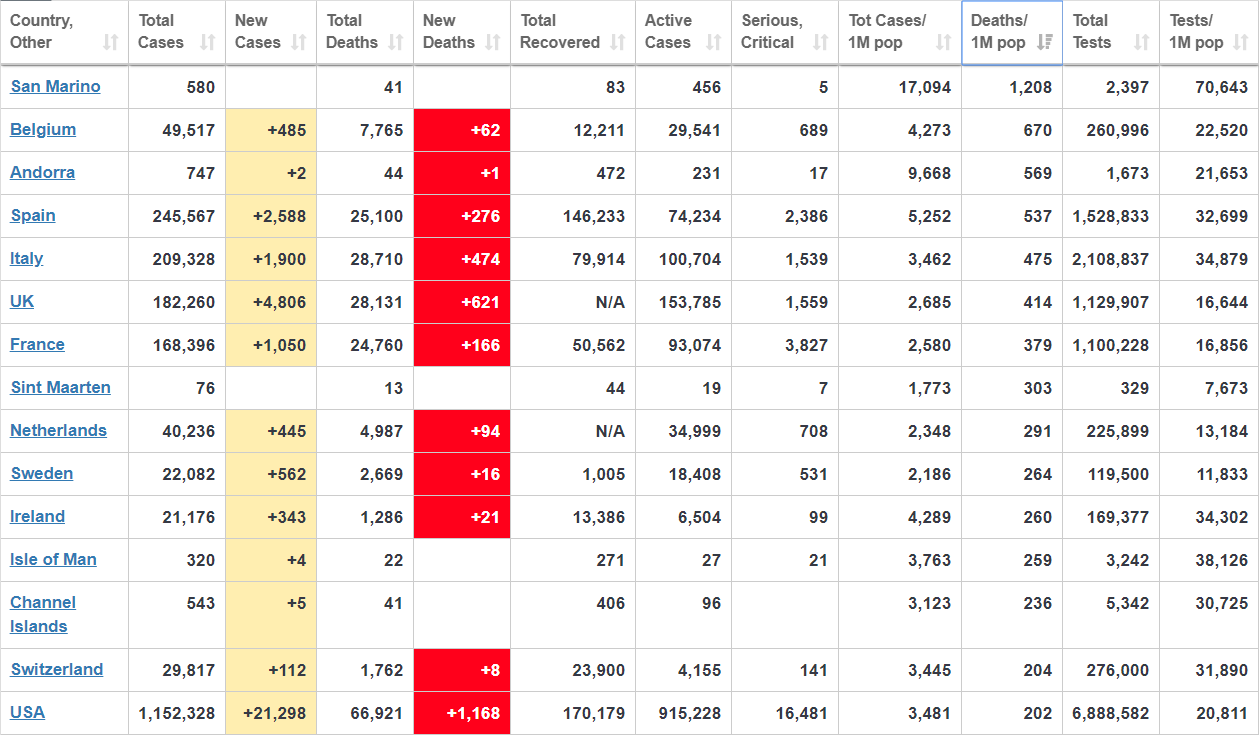1259x735 pixels.
Task: Sort by Total Recovered arrows icon
Action: [x=618, y=42]
